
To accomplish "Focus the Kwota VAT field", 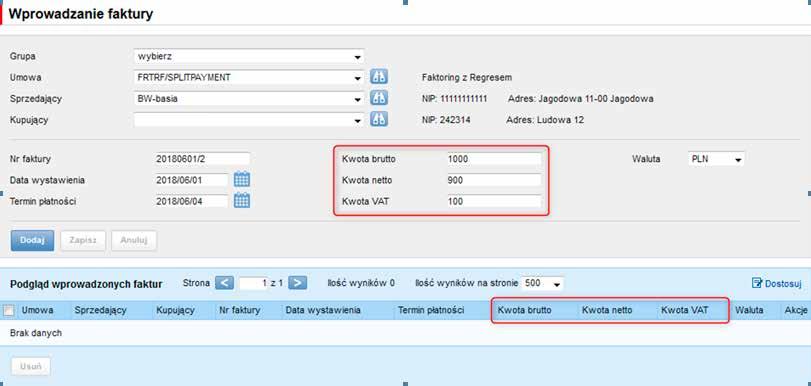I will click(494, 201).
